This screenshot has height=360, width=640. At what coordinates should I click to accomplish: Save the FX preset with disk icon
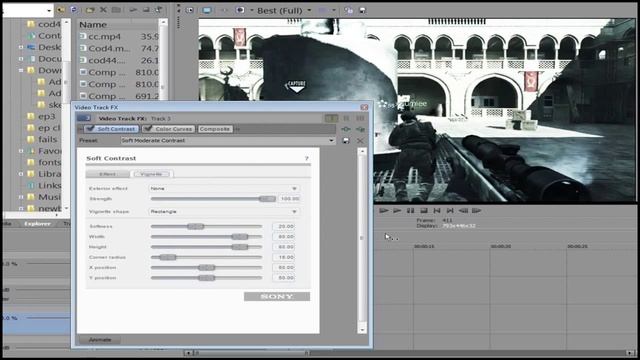[x=346, y=140]
